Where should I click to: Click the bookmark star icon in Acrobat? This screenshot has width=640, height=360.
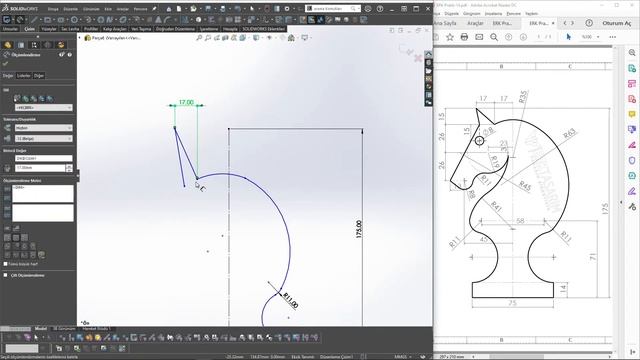point(450,37)
